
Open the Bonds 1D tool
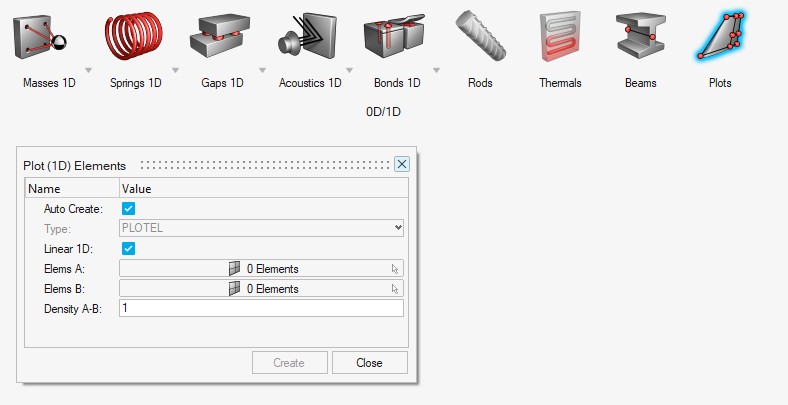[394, 37]
